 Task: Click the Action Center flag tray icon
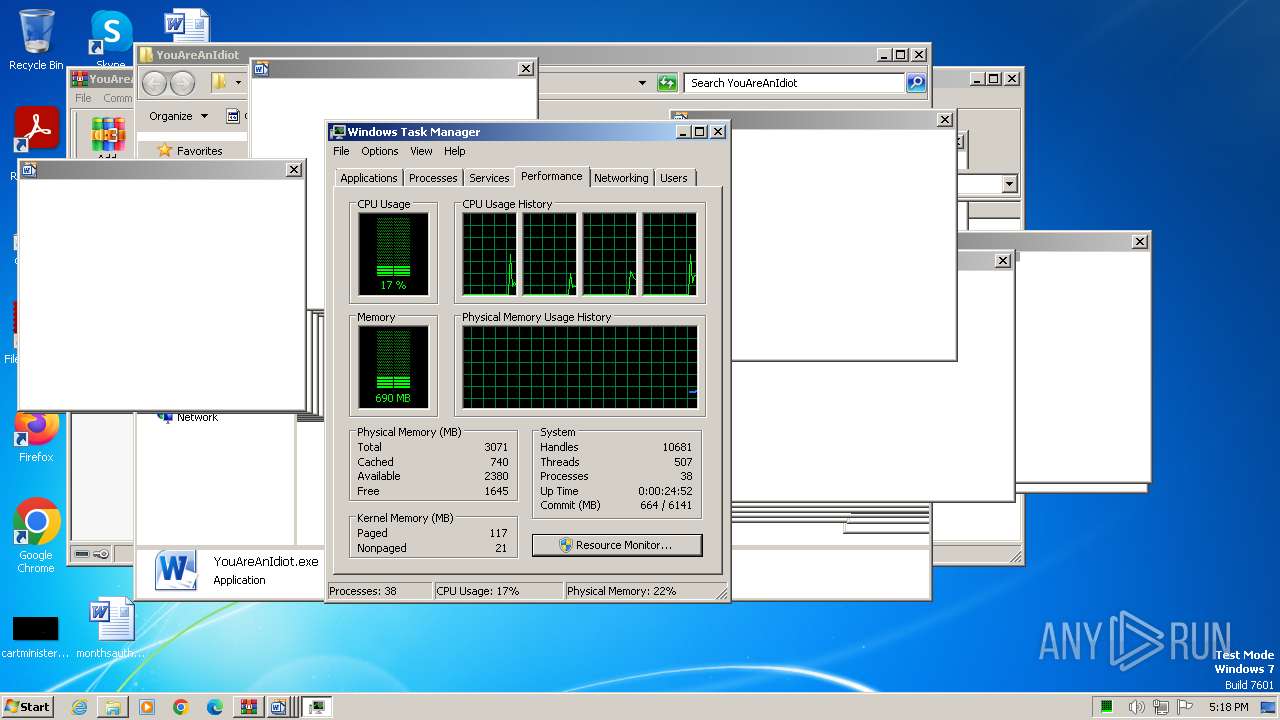tap(1183, 707)
